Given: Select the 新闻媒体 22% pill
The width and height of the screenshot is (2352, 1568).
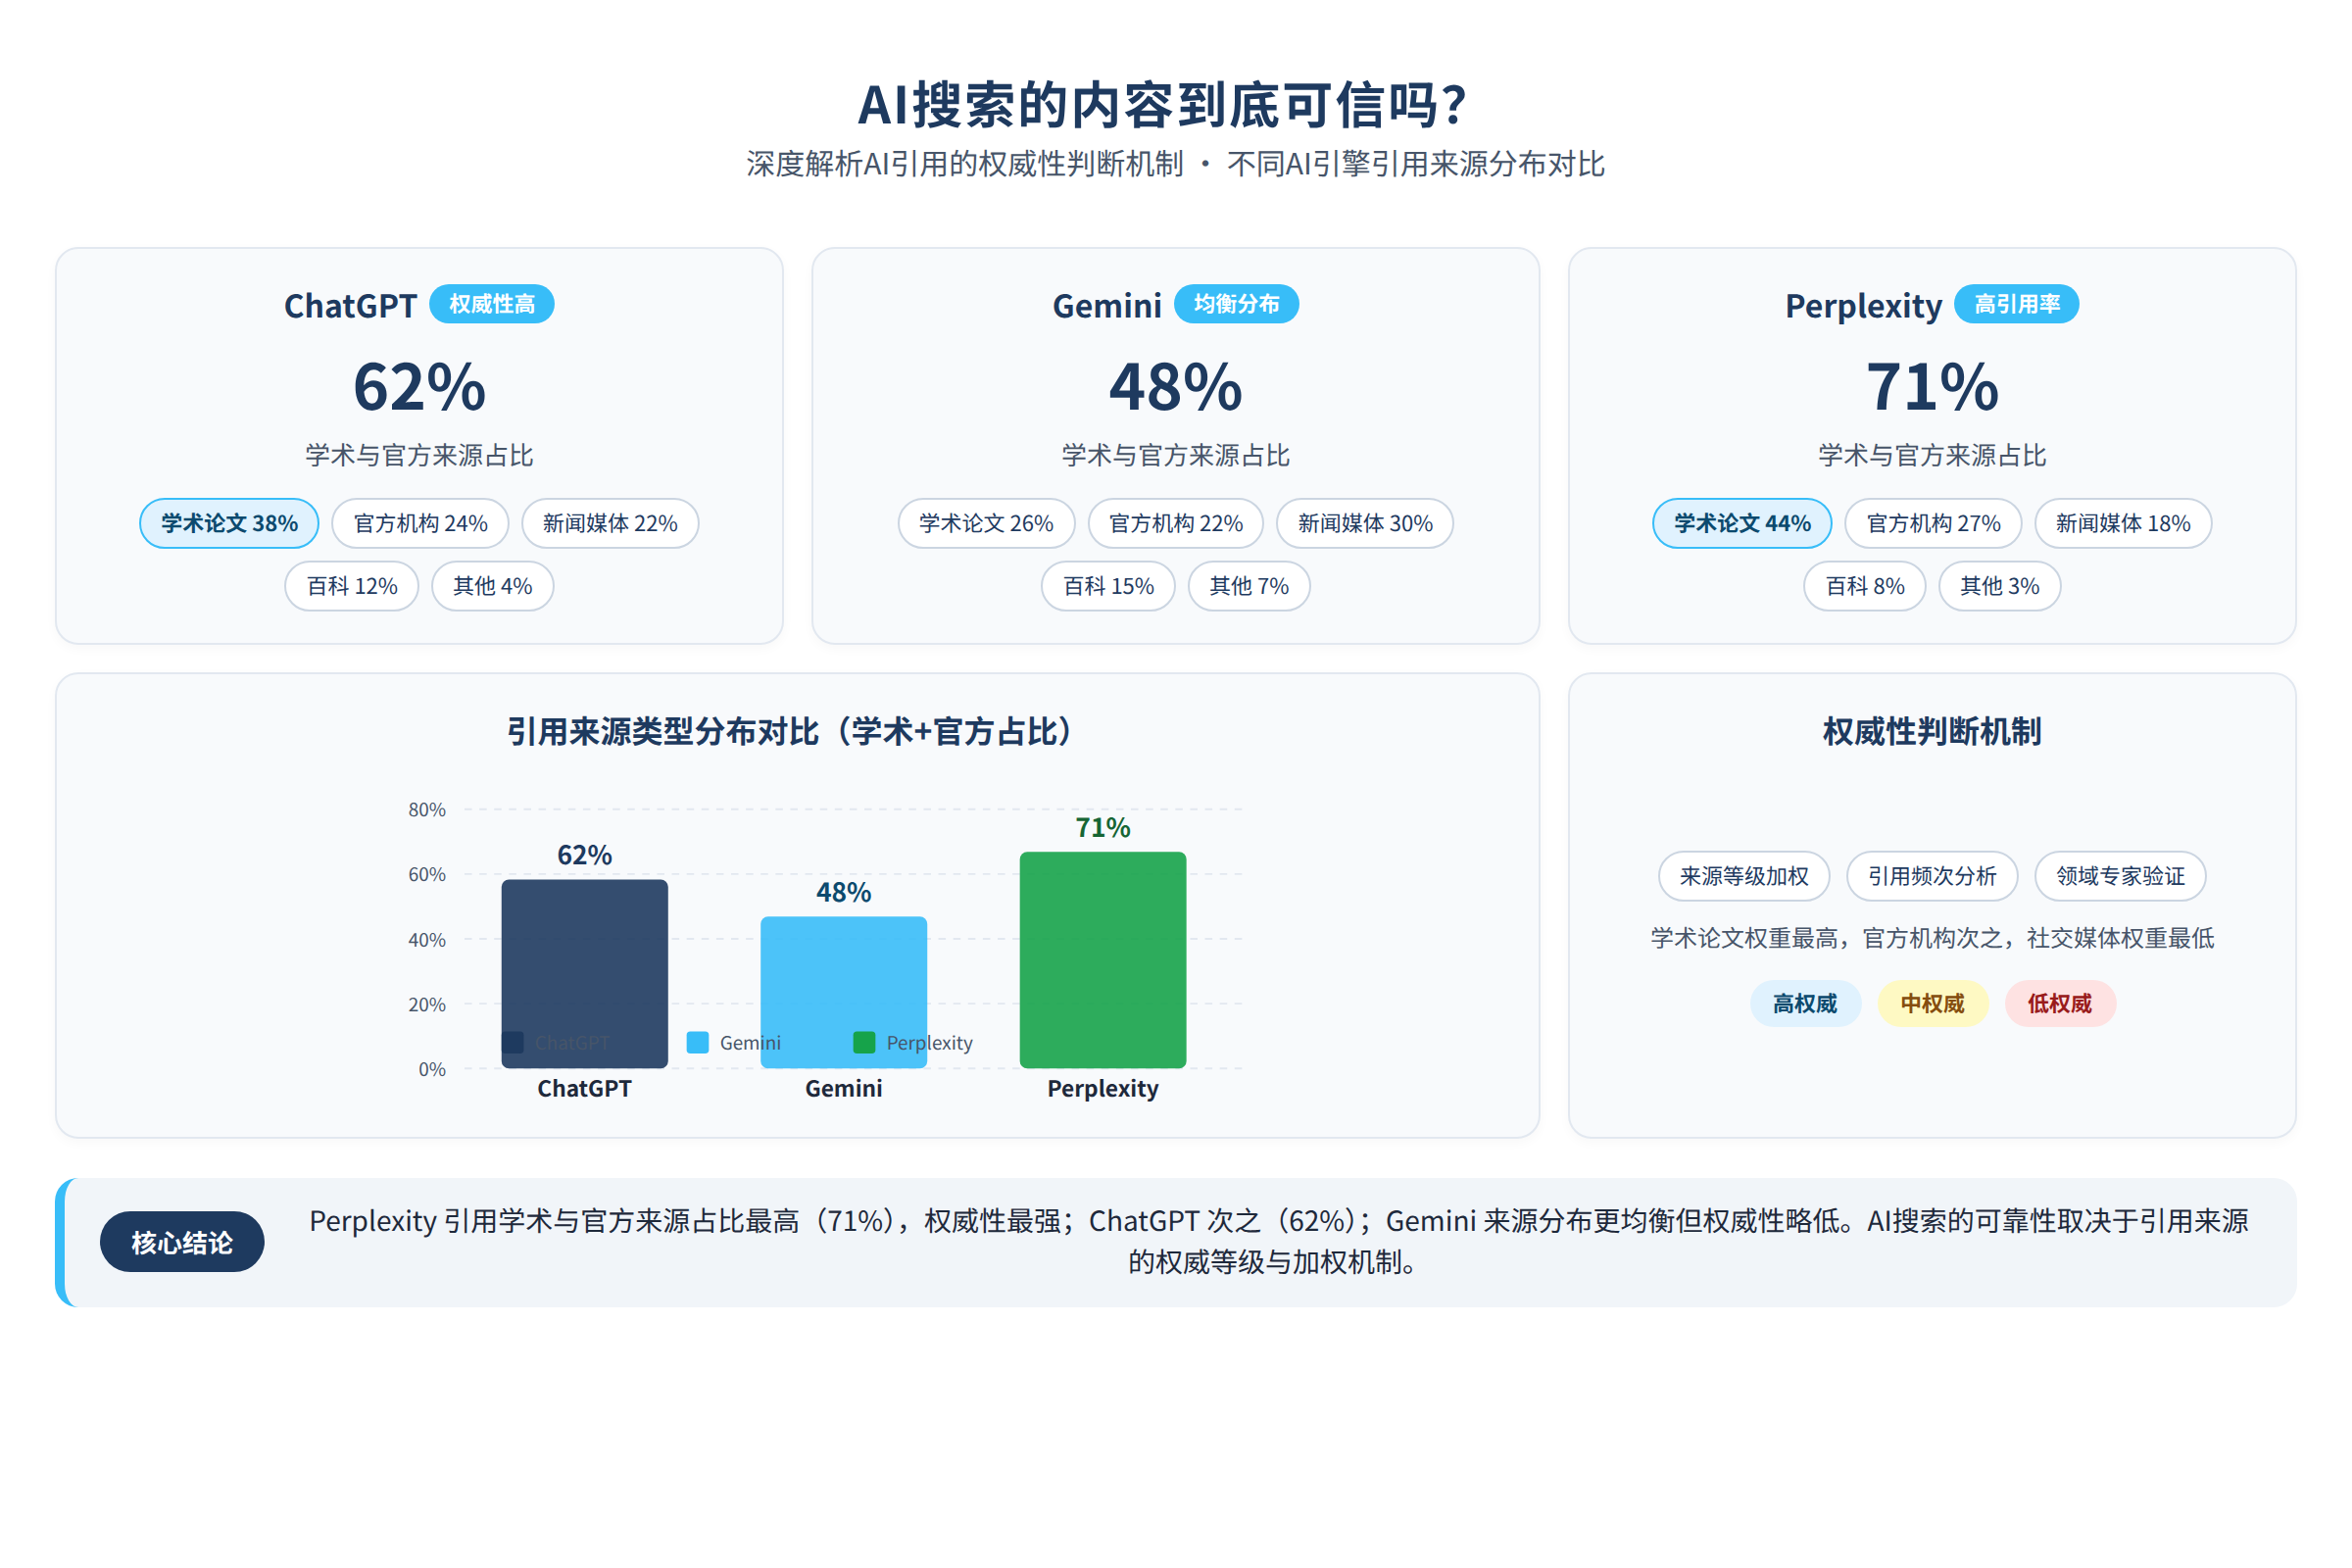Looking at the screenshot, I should tap(610, 523).
